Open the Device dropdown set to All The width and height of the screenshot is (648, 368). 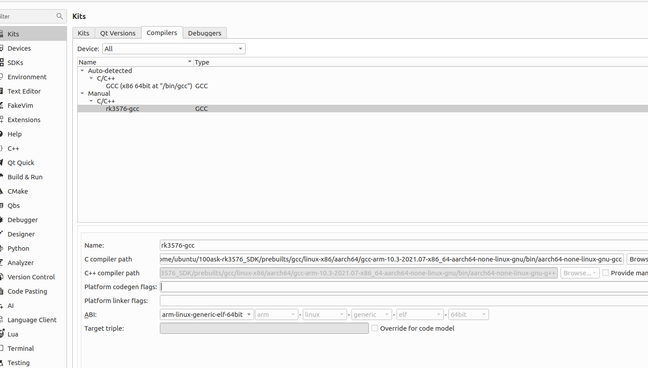tap(174, 49)
